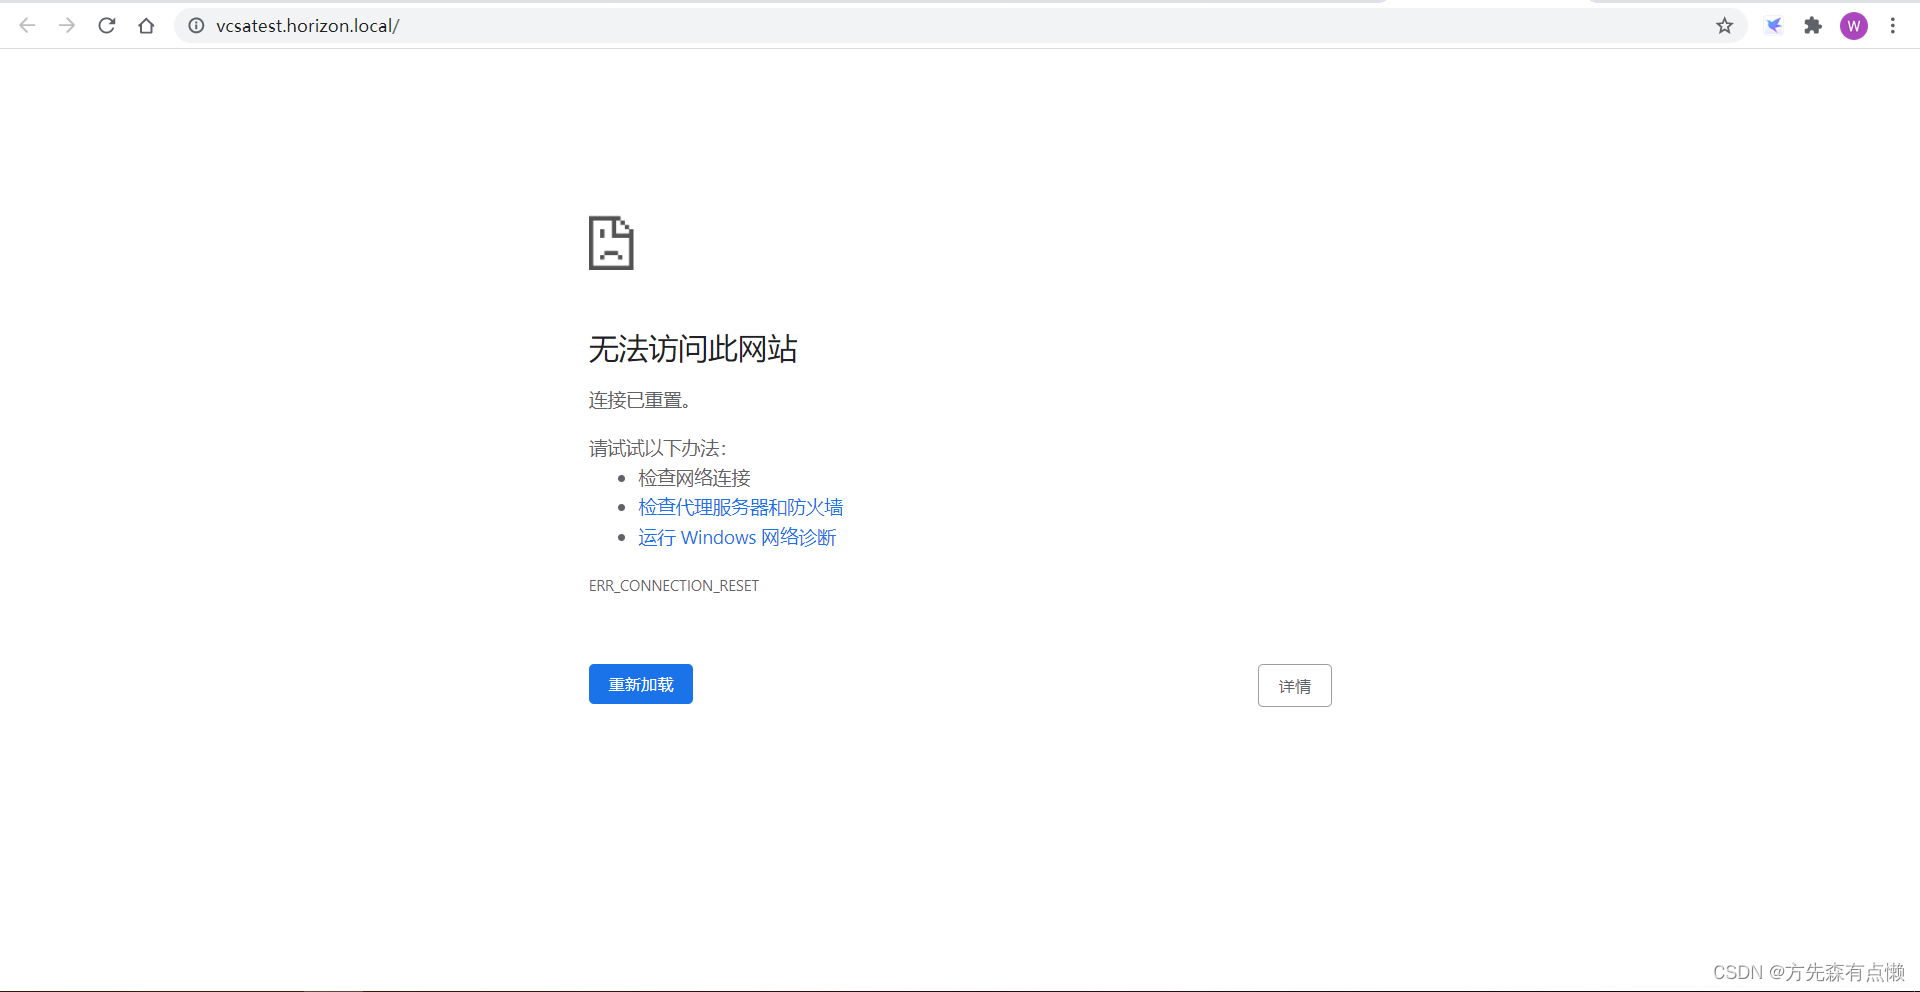
Task: Click the site information icon in address bar
Action: [x=196, y=26]
